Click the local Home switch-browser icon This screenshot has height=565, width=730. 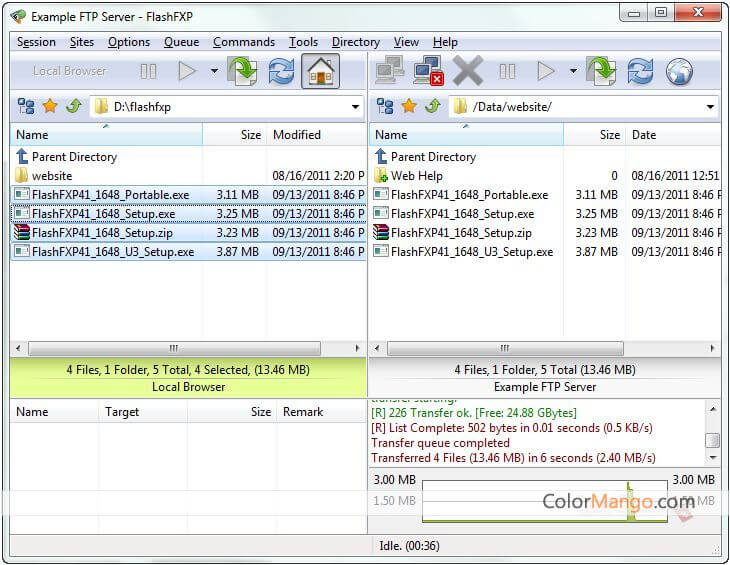[x=320, y=71]
